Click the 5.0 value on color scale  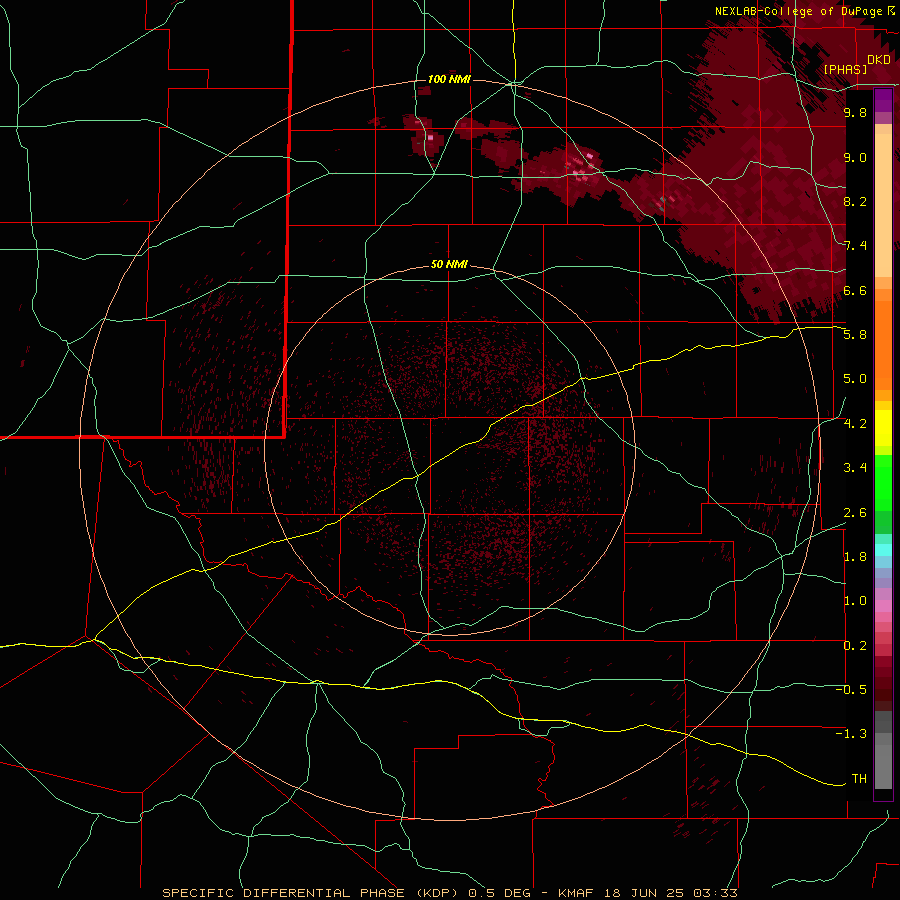(855, 379)
